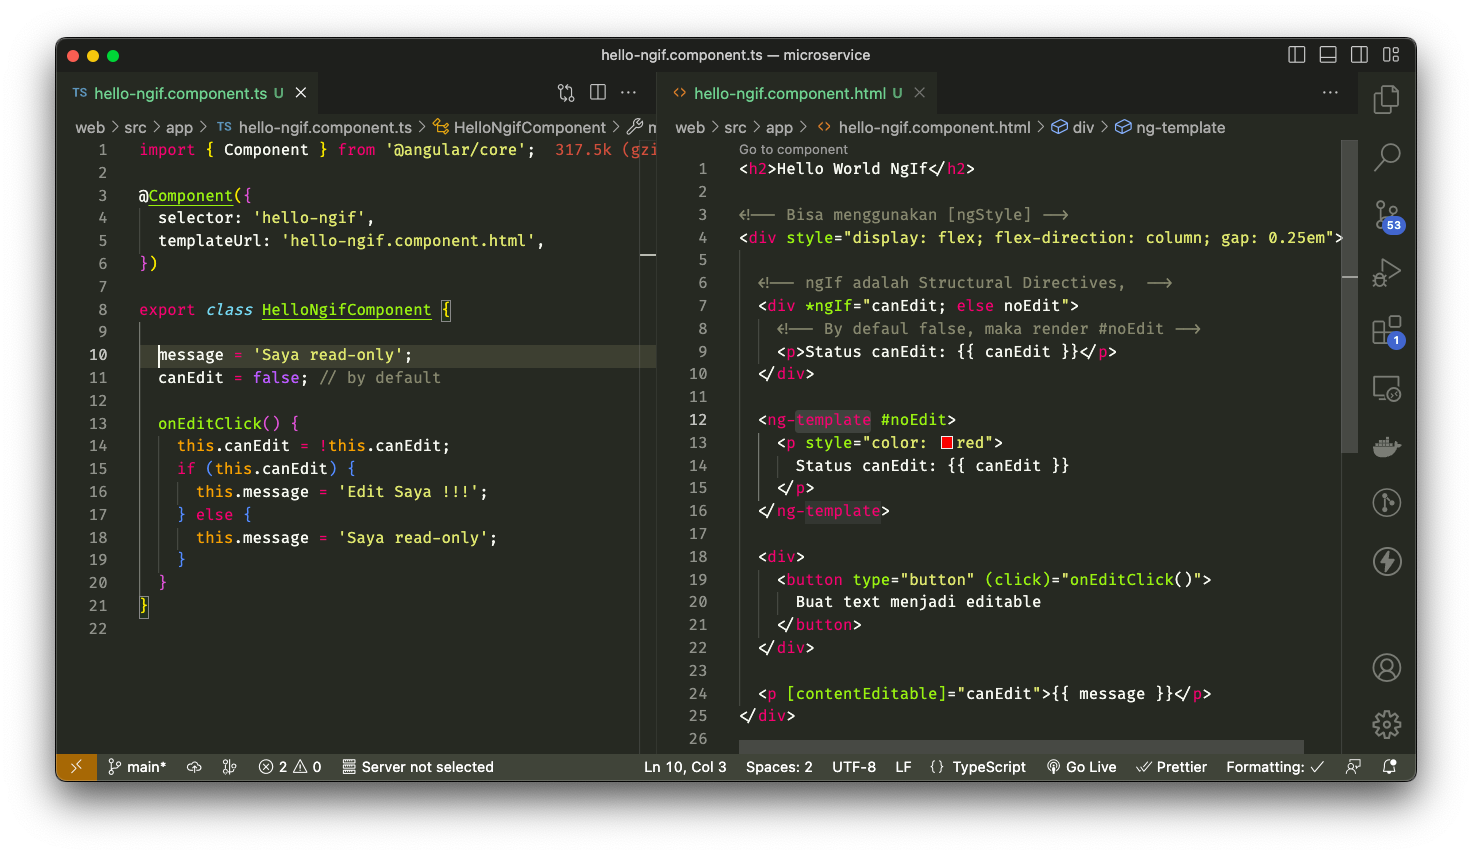Click the Go Live status button

coord(1081,767)
